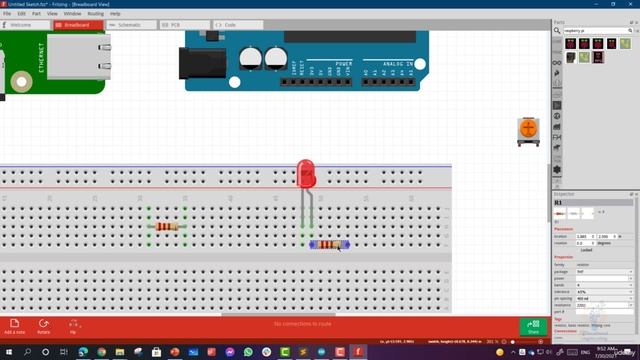
Task: Open the Edit menu
Action: [x=21, y=13]
